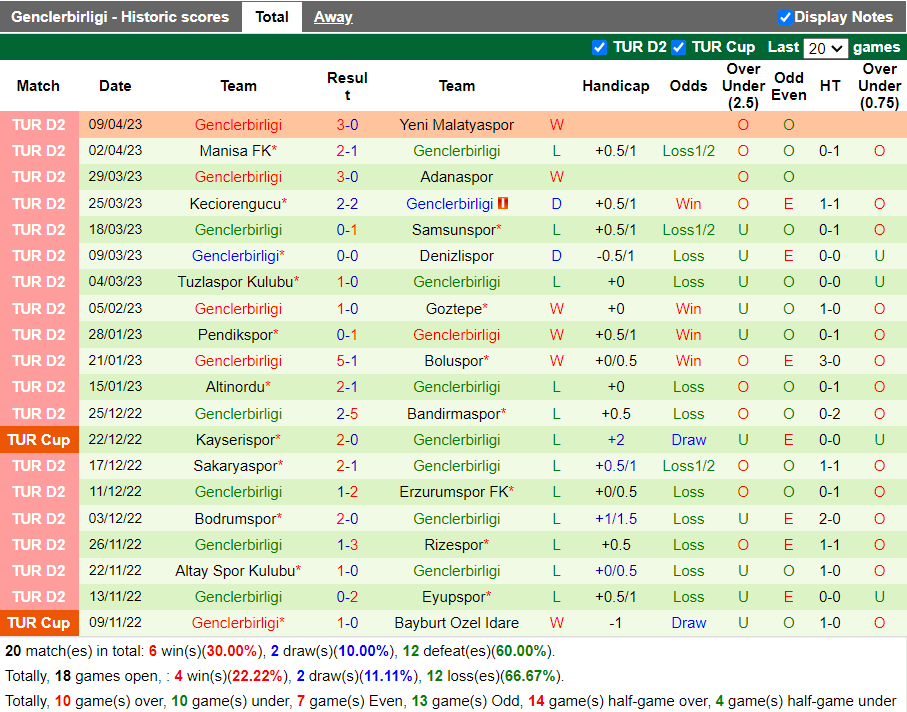
Task: Select the Total tab
Action: (x=271, y=16)
